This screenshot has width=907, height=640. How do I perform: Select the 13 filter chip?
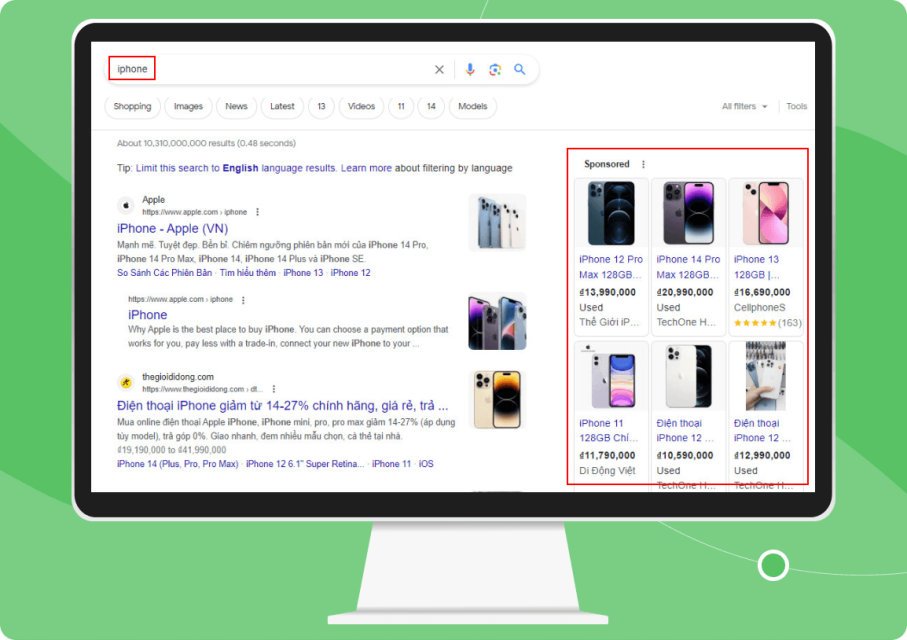click(x=321, y=106)
